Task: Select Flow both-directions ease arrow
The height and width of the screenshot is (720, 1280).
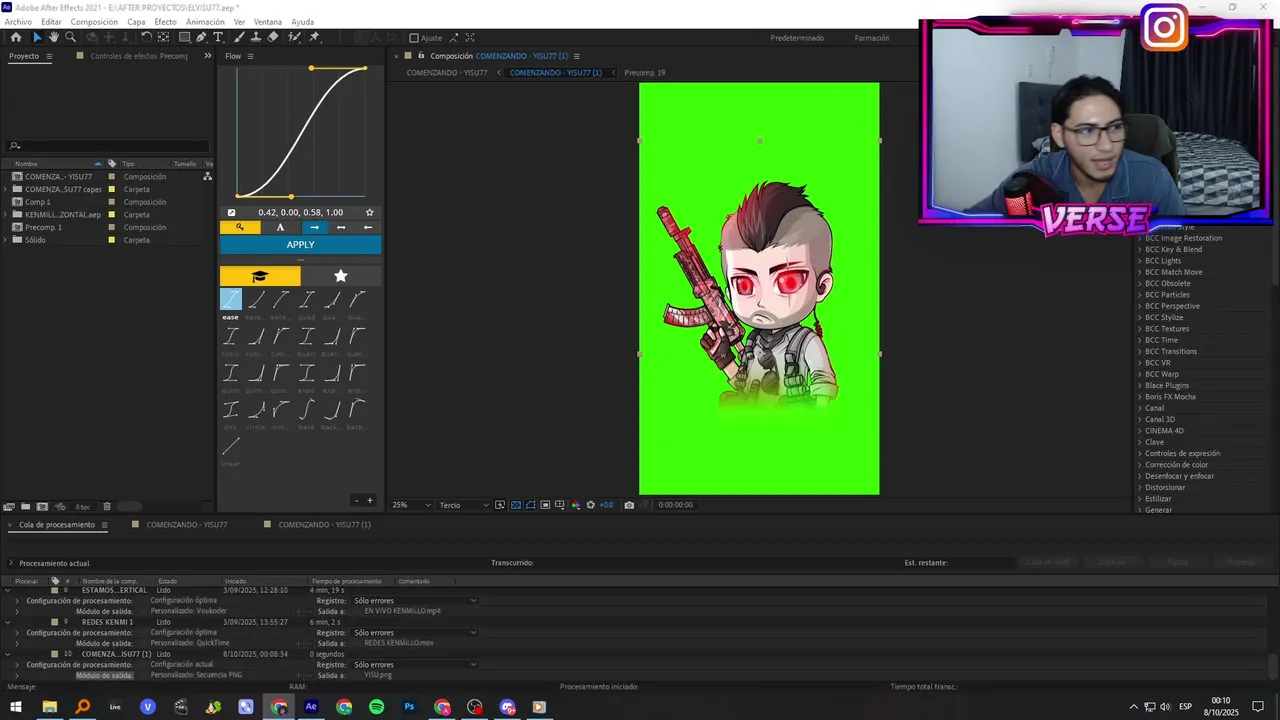Action: [341, 227]
